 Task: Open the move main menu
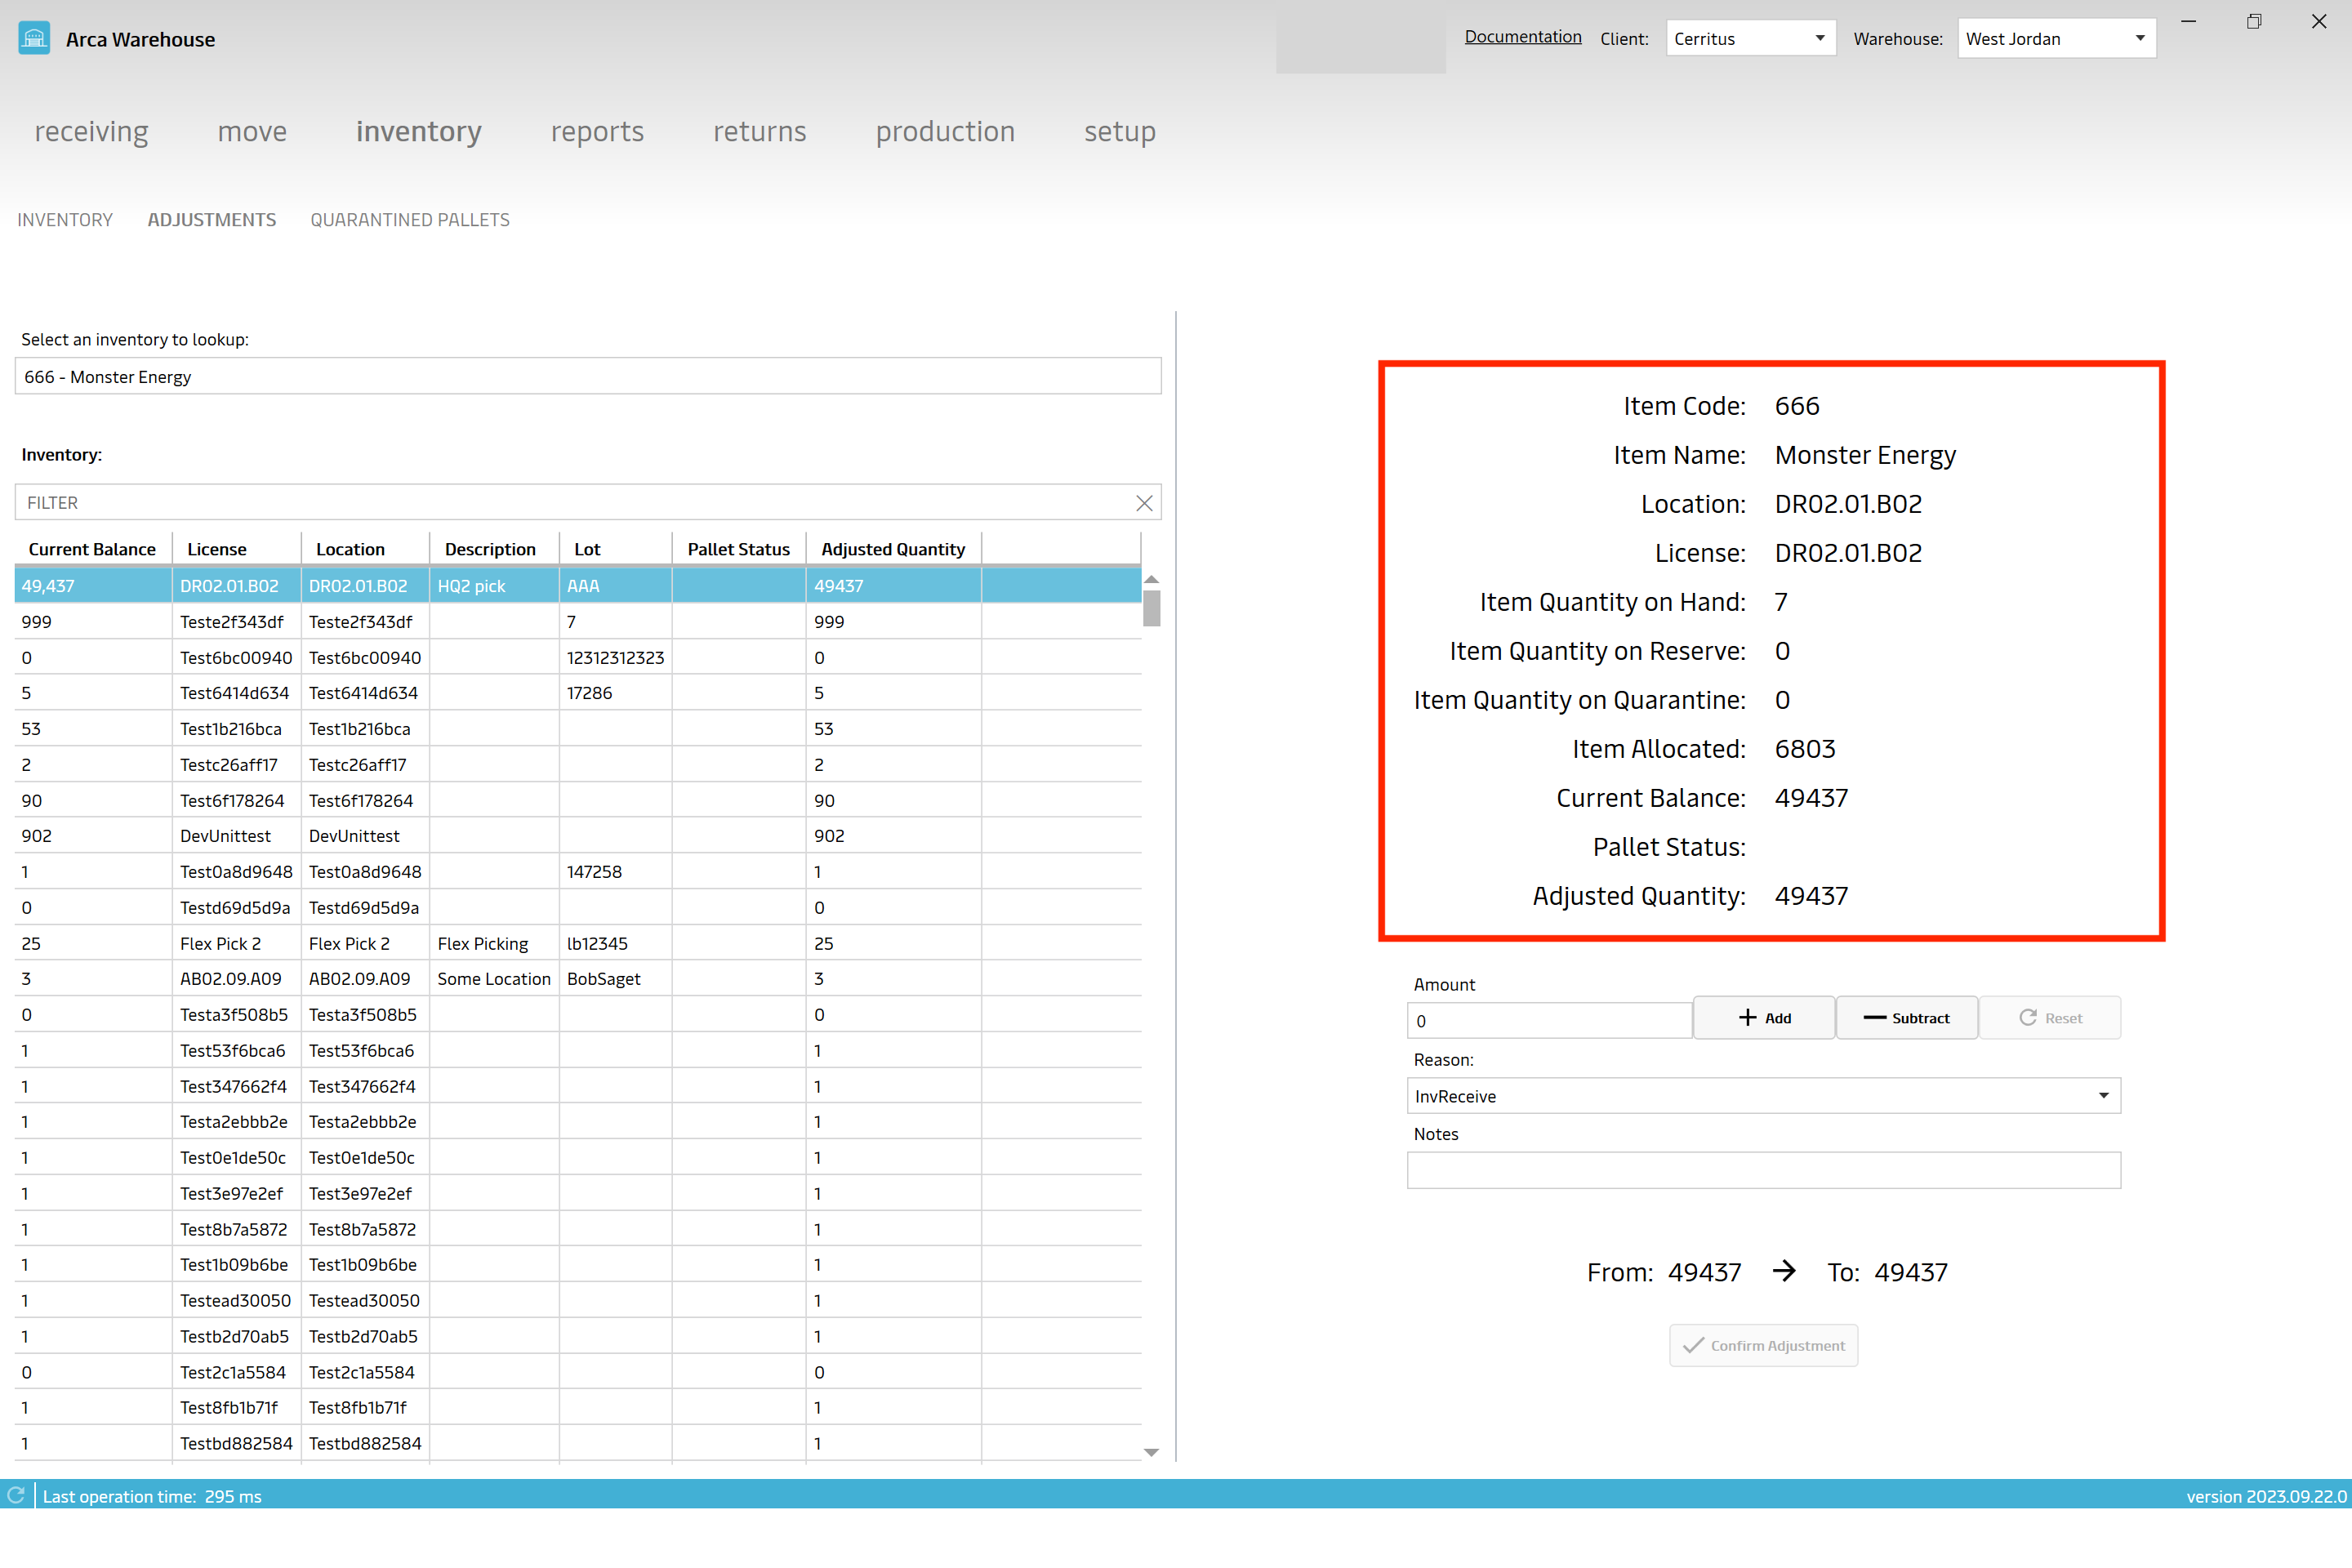pyautogui.click(x=252, y=131)
